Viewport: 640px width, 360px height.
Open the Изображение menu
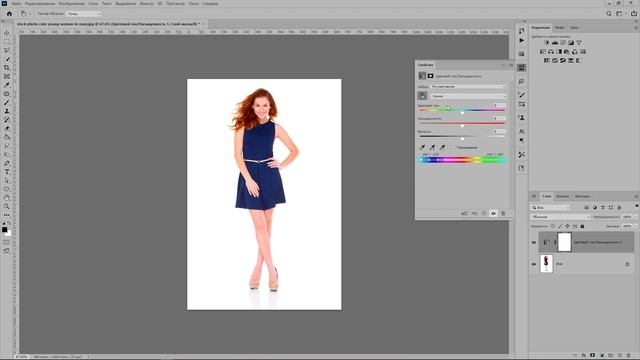pyautogui.click(x=71, y=3)
